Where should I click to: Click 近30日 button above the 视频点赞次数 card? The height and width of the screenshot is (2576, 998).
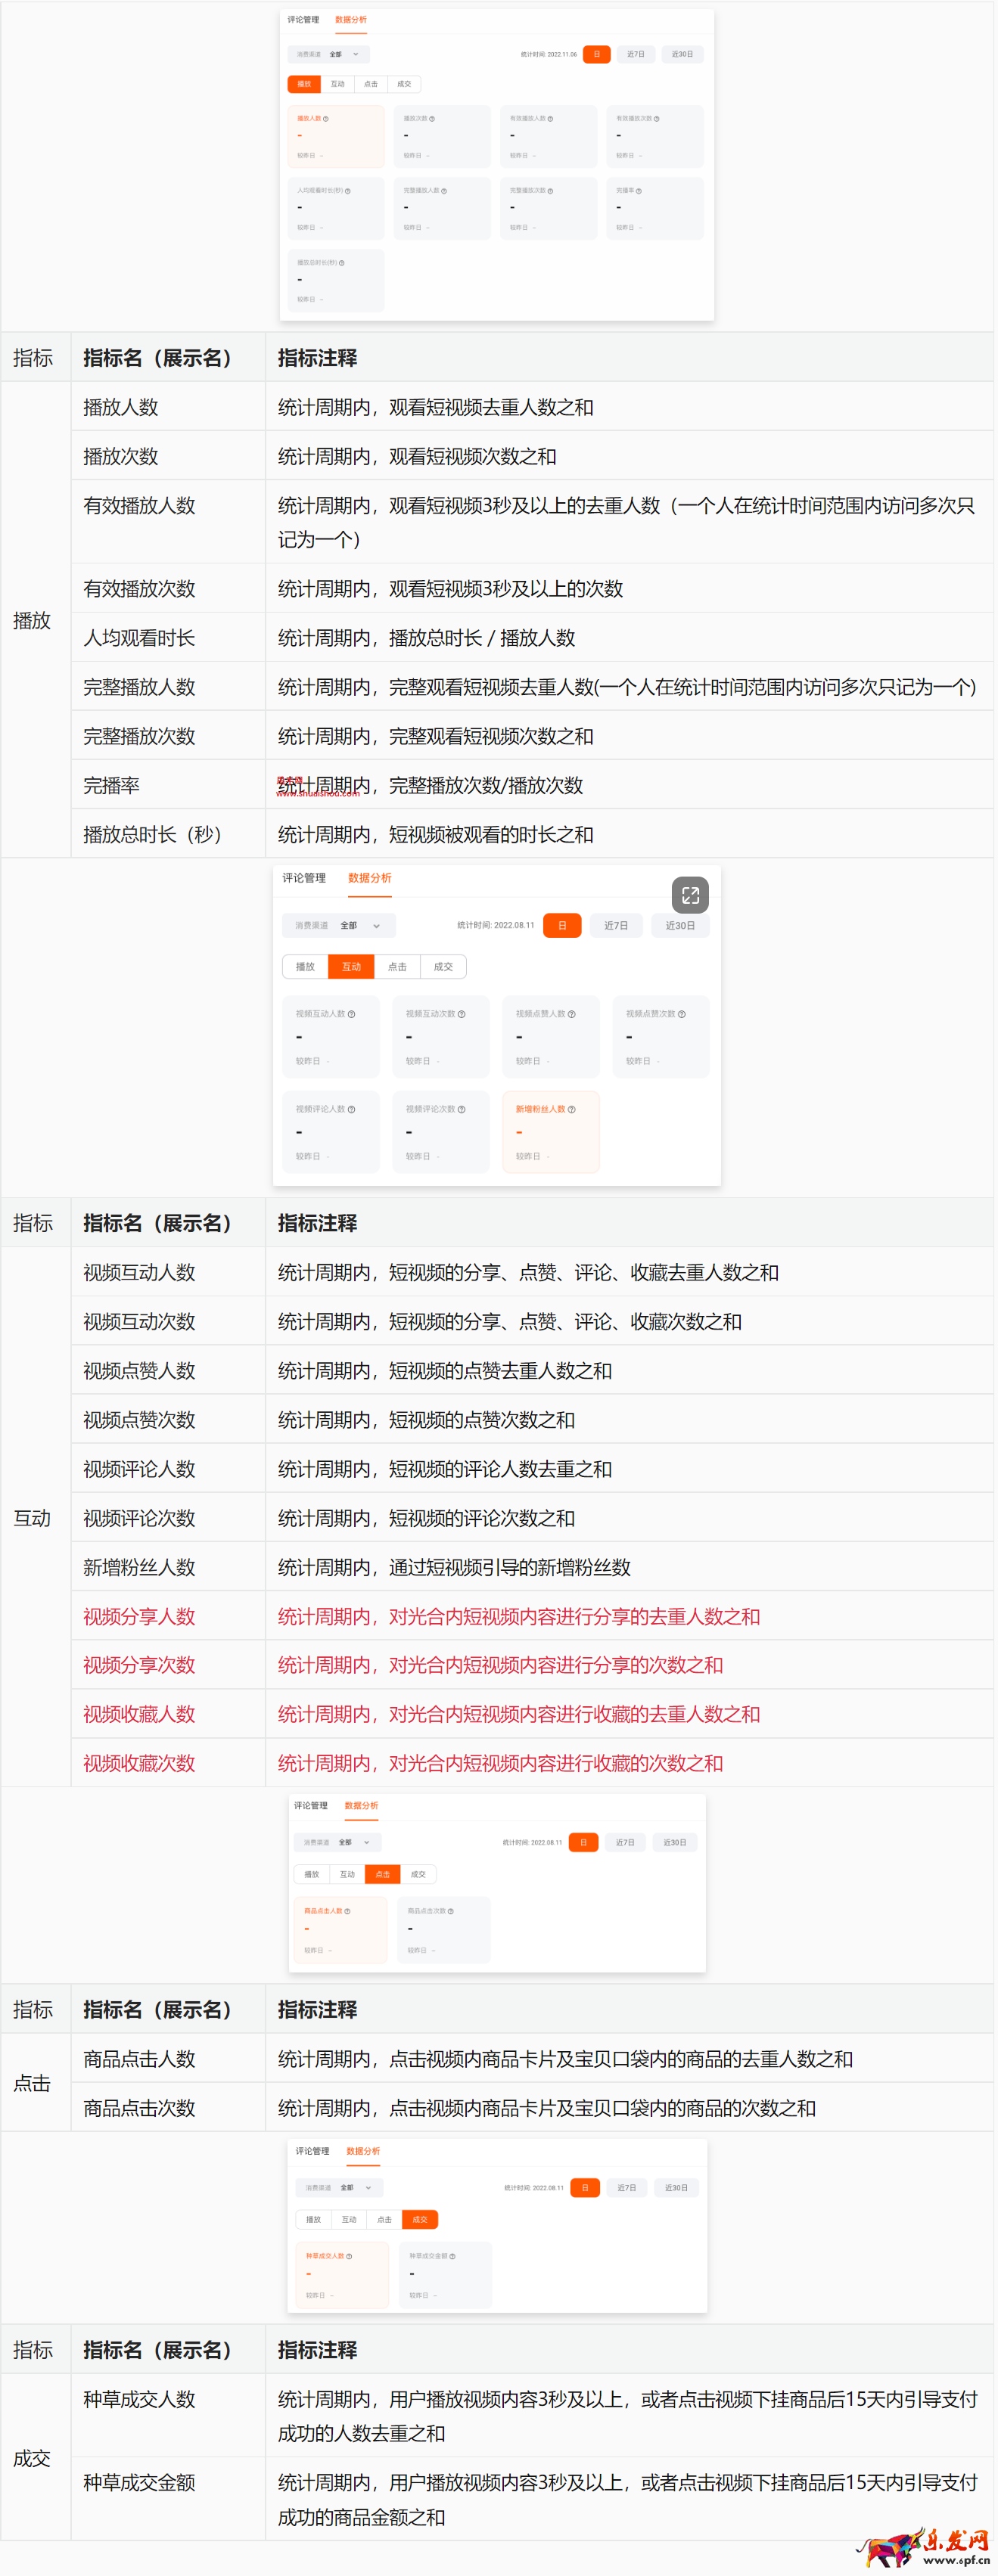(680, 925)
